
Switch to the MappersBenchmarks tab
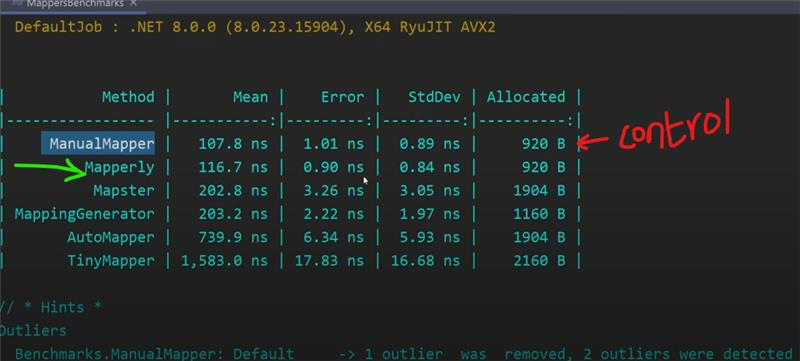[74, 3]
